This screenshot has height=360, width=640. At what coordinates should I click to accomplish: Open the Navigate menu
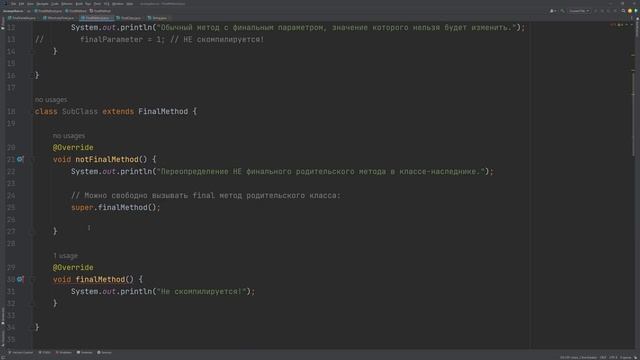42,4
